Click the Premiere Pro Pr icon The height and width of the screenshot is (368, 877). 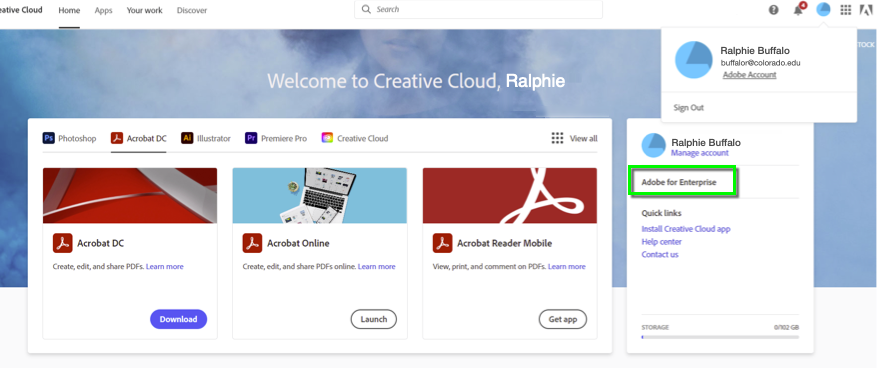251,138
